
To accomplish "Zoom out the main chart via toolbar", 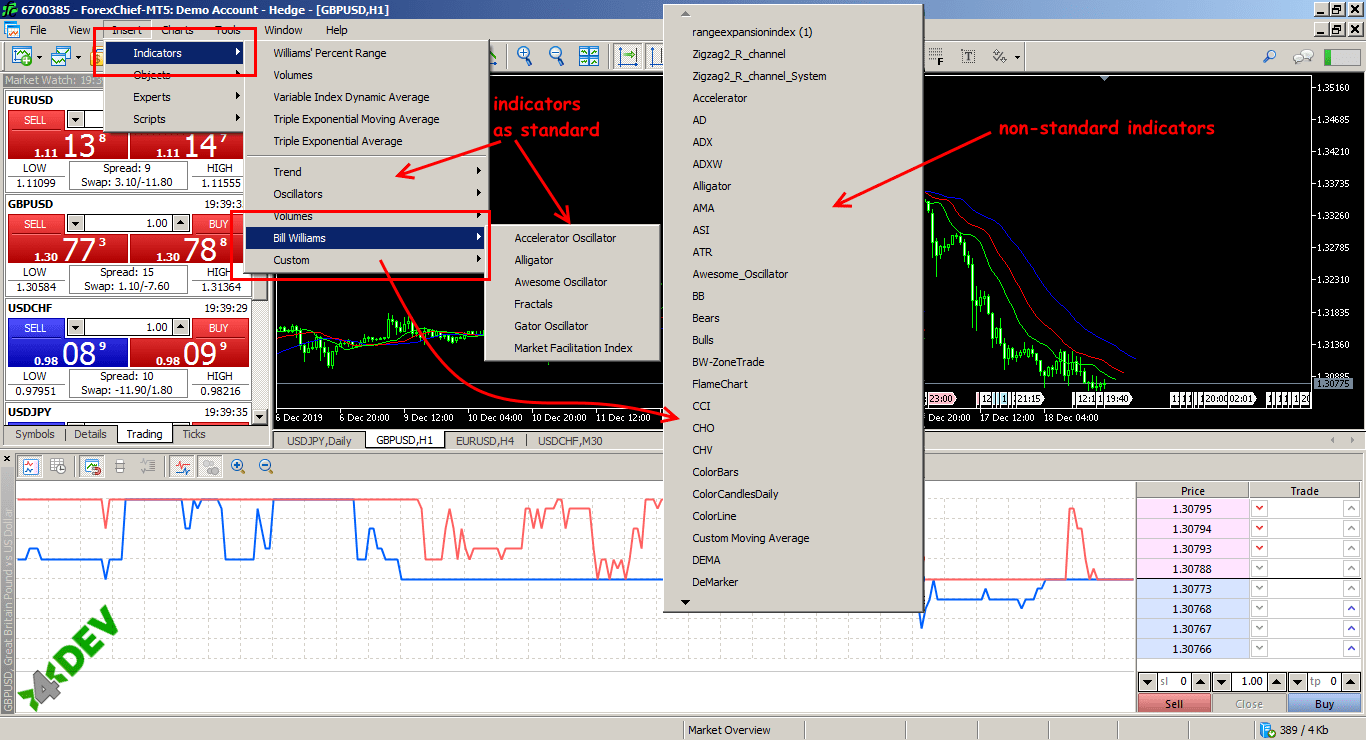I will point(556,56).
